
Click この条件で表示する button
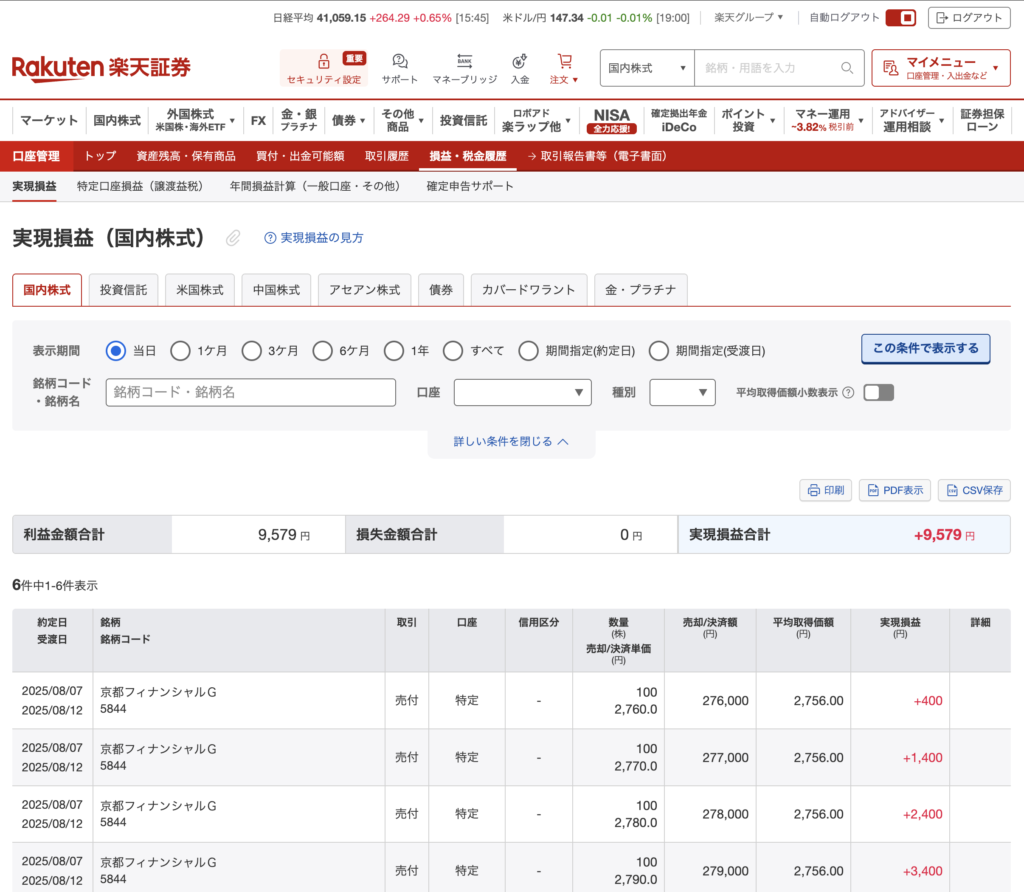coord(925,349)
